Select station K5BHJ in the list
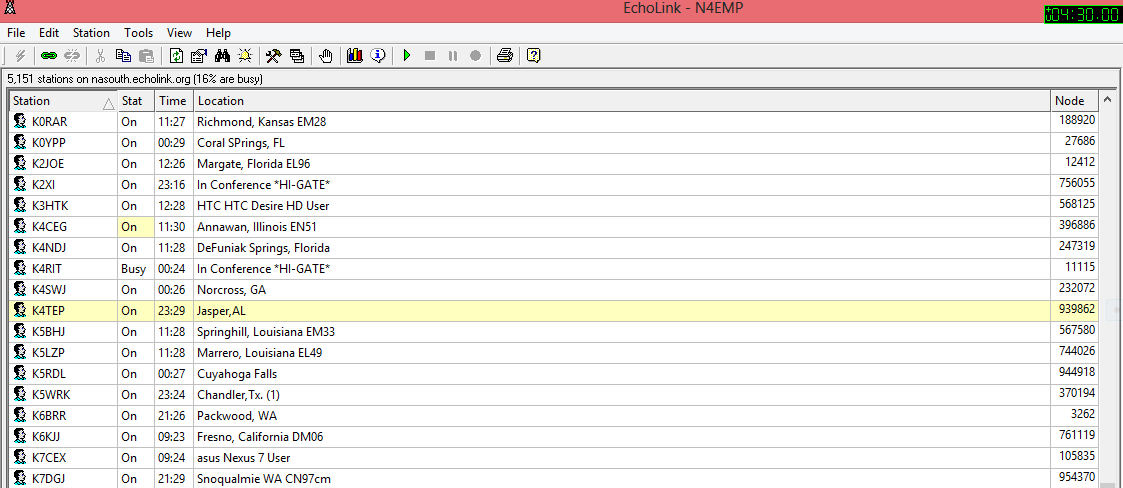Viewport: 1123px width, 488px height. [49, 332]
